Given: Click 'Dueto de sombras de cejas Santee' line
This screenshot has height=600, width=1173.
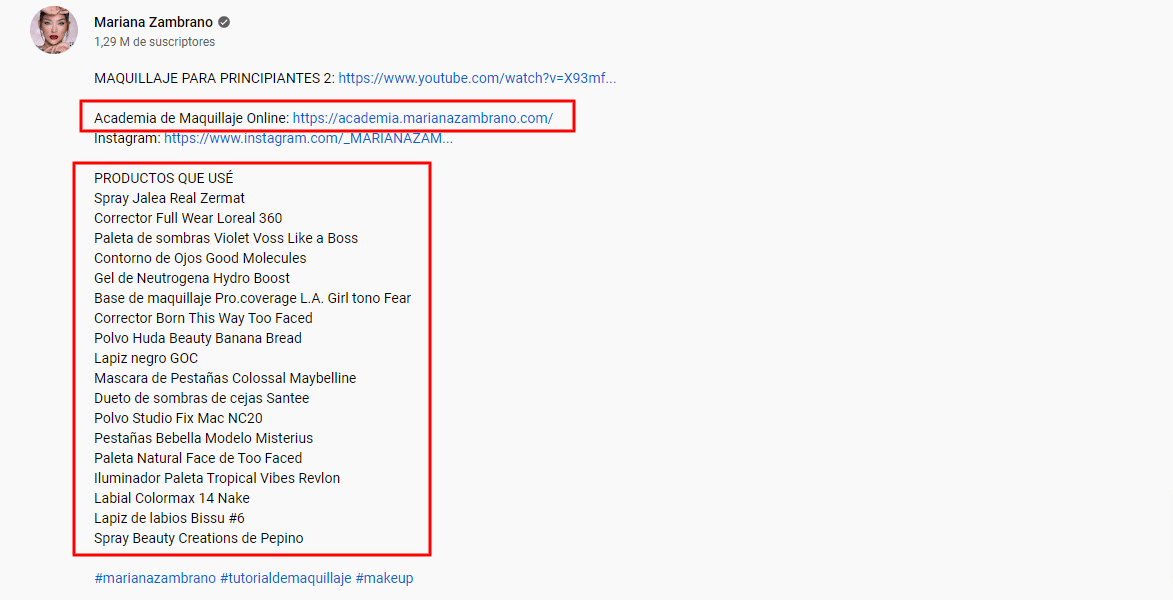Looking at the screenshot, I should coord(202,398).
